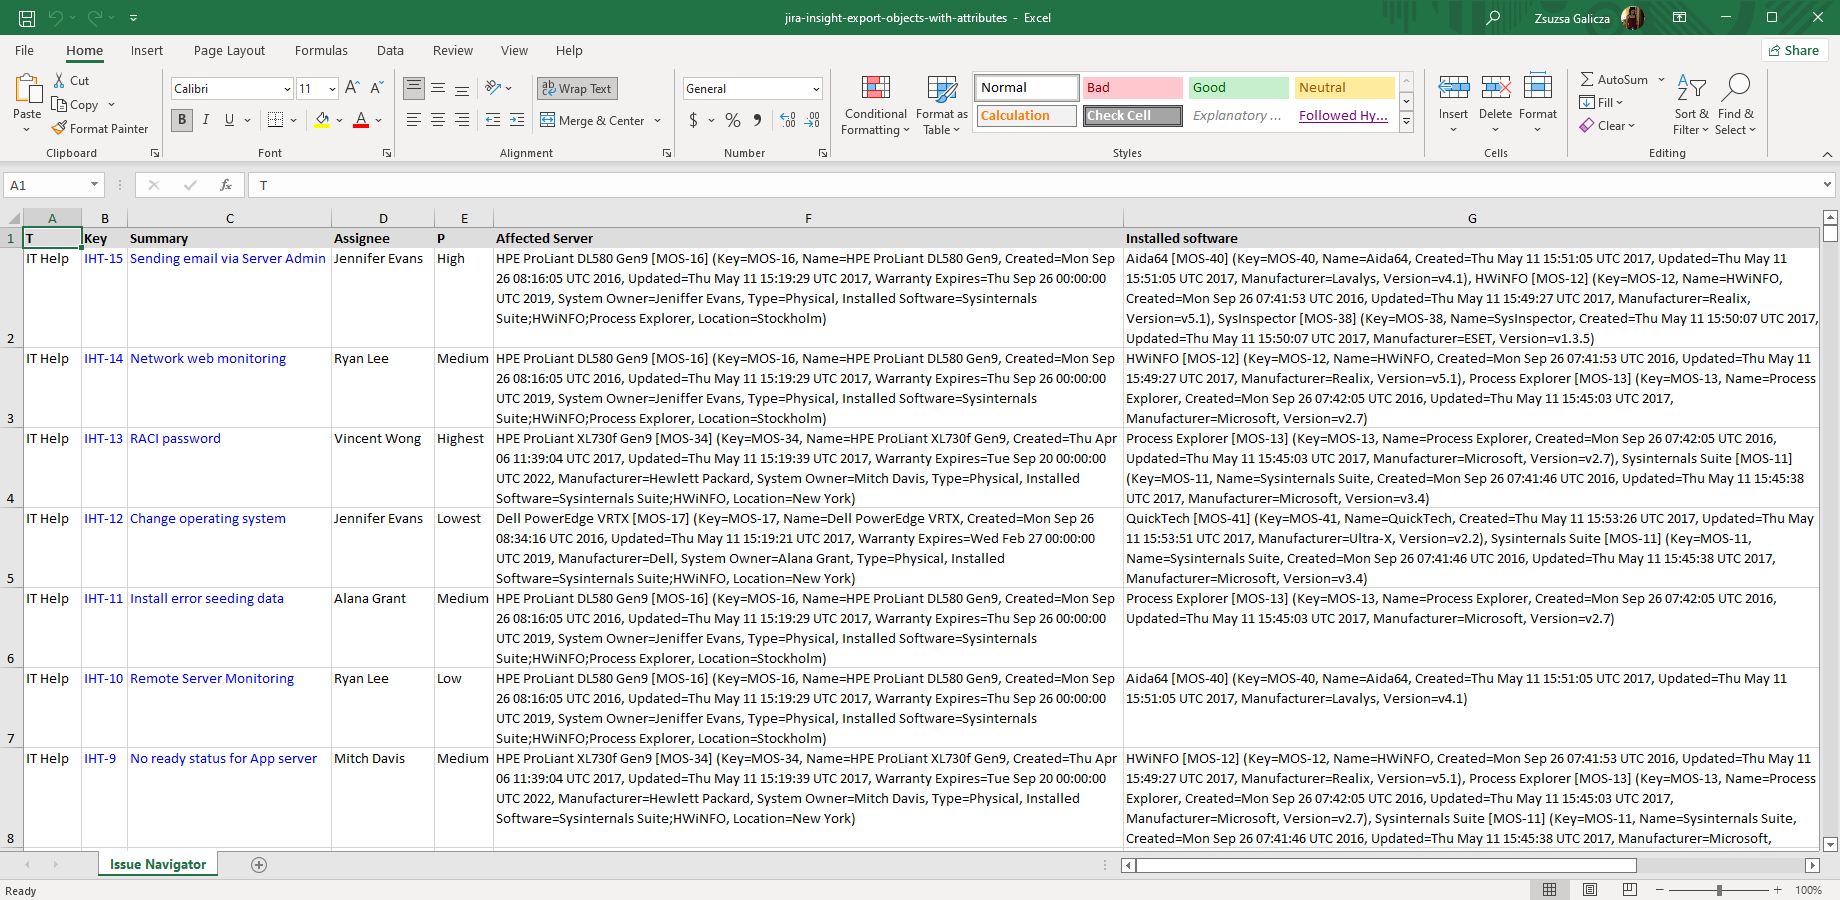Click the Share button
This screenshot has height=900, width=1840.
[x=1795, y=51]
